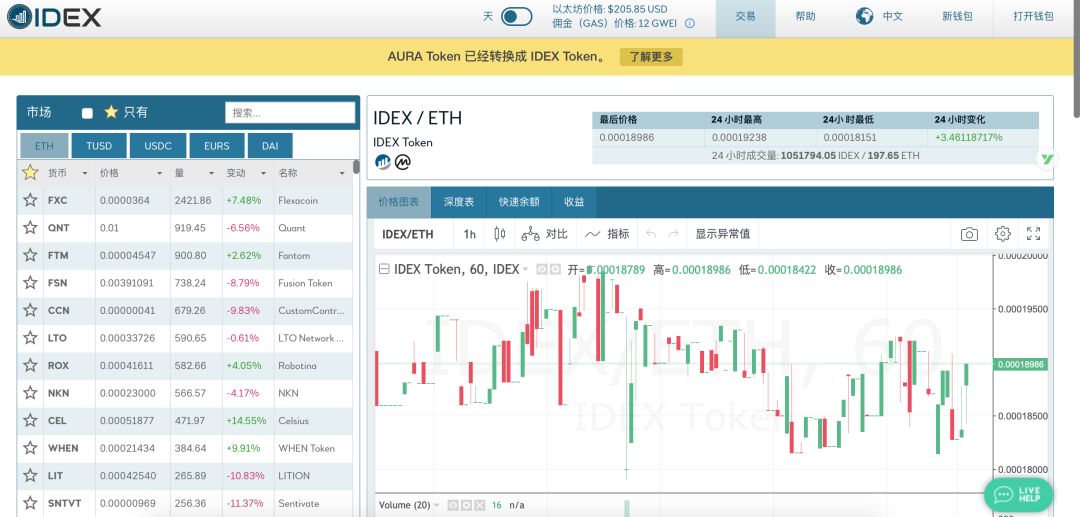
Task: Open the 收益 tab
Action: coord(574,202)
